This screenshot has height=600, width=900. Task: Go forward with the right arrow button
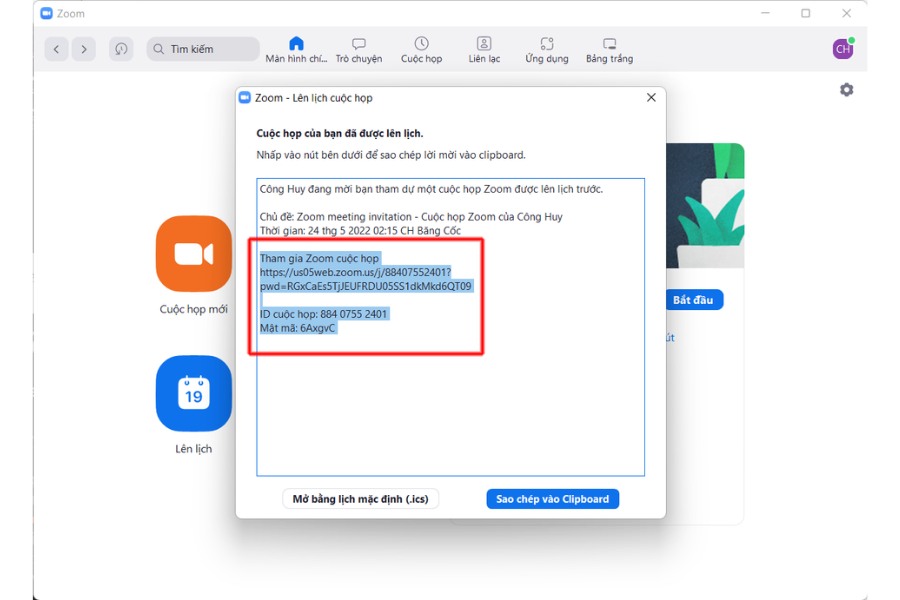coord(84,49)
